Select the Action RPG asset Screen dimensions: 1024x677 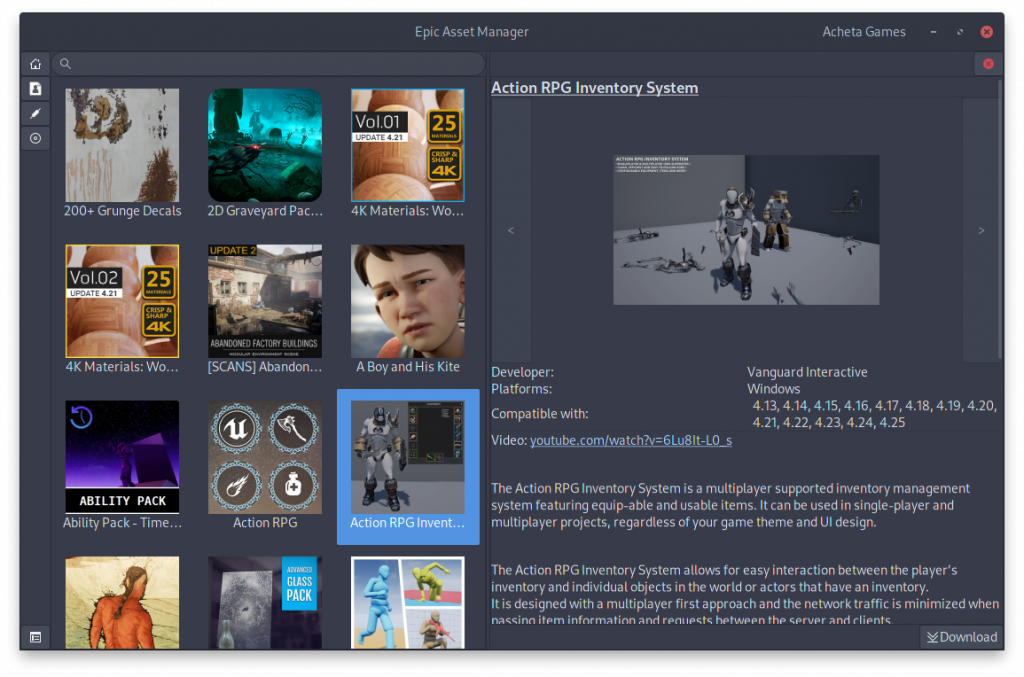265,466
